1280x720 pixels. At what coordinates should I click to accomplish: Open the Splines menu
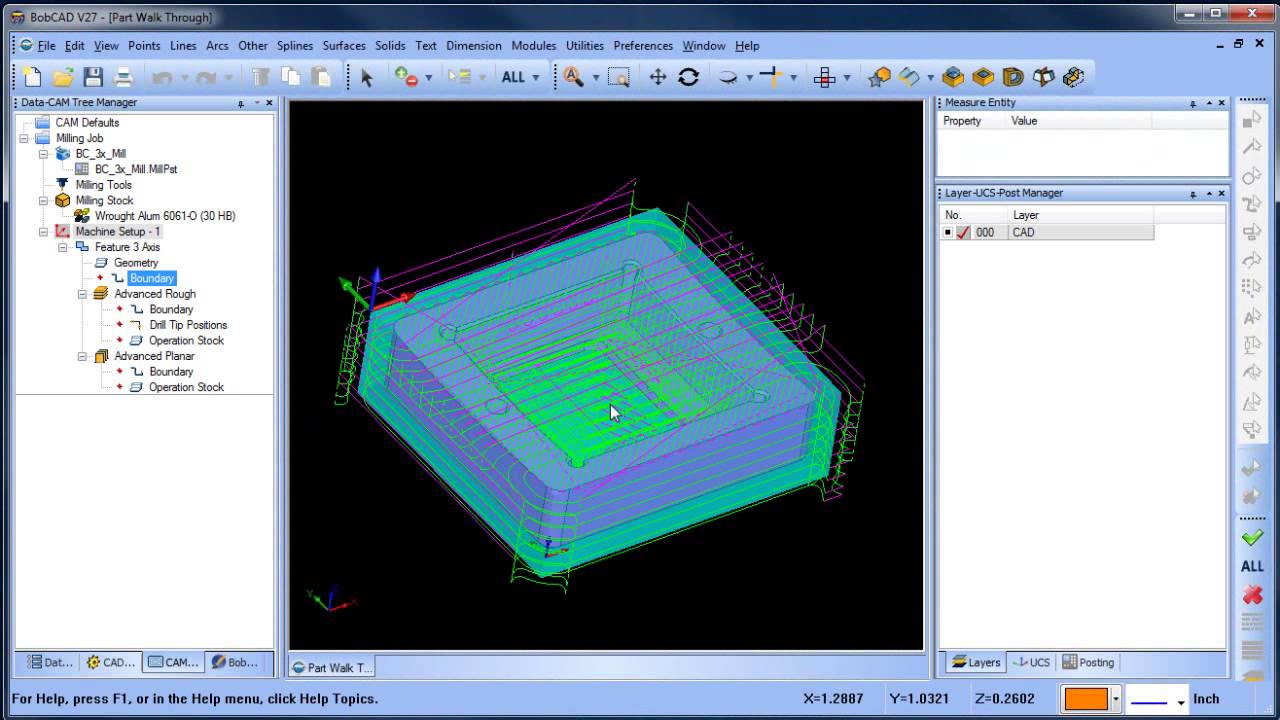pos(295,46)
